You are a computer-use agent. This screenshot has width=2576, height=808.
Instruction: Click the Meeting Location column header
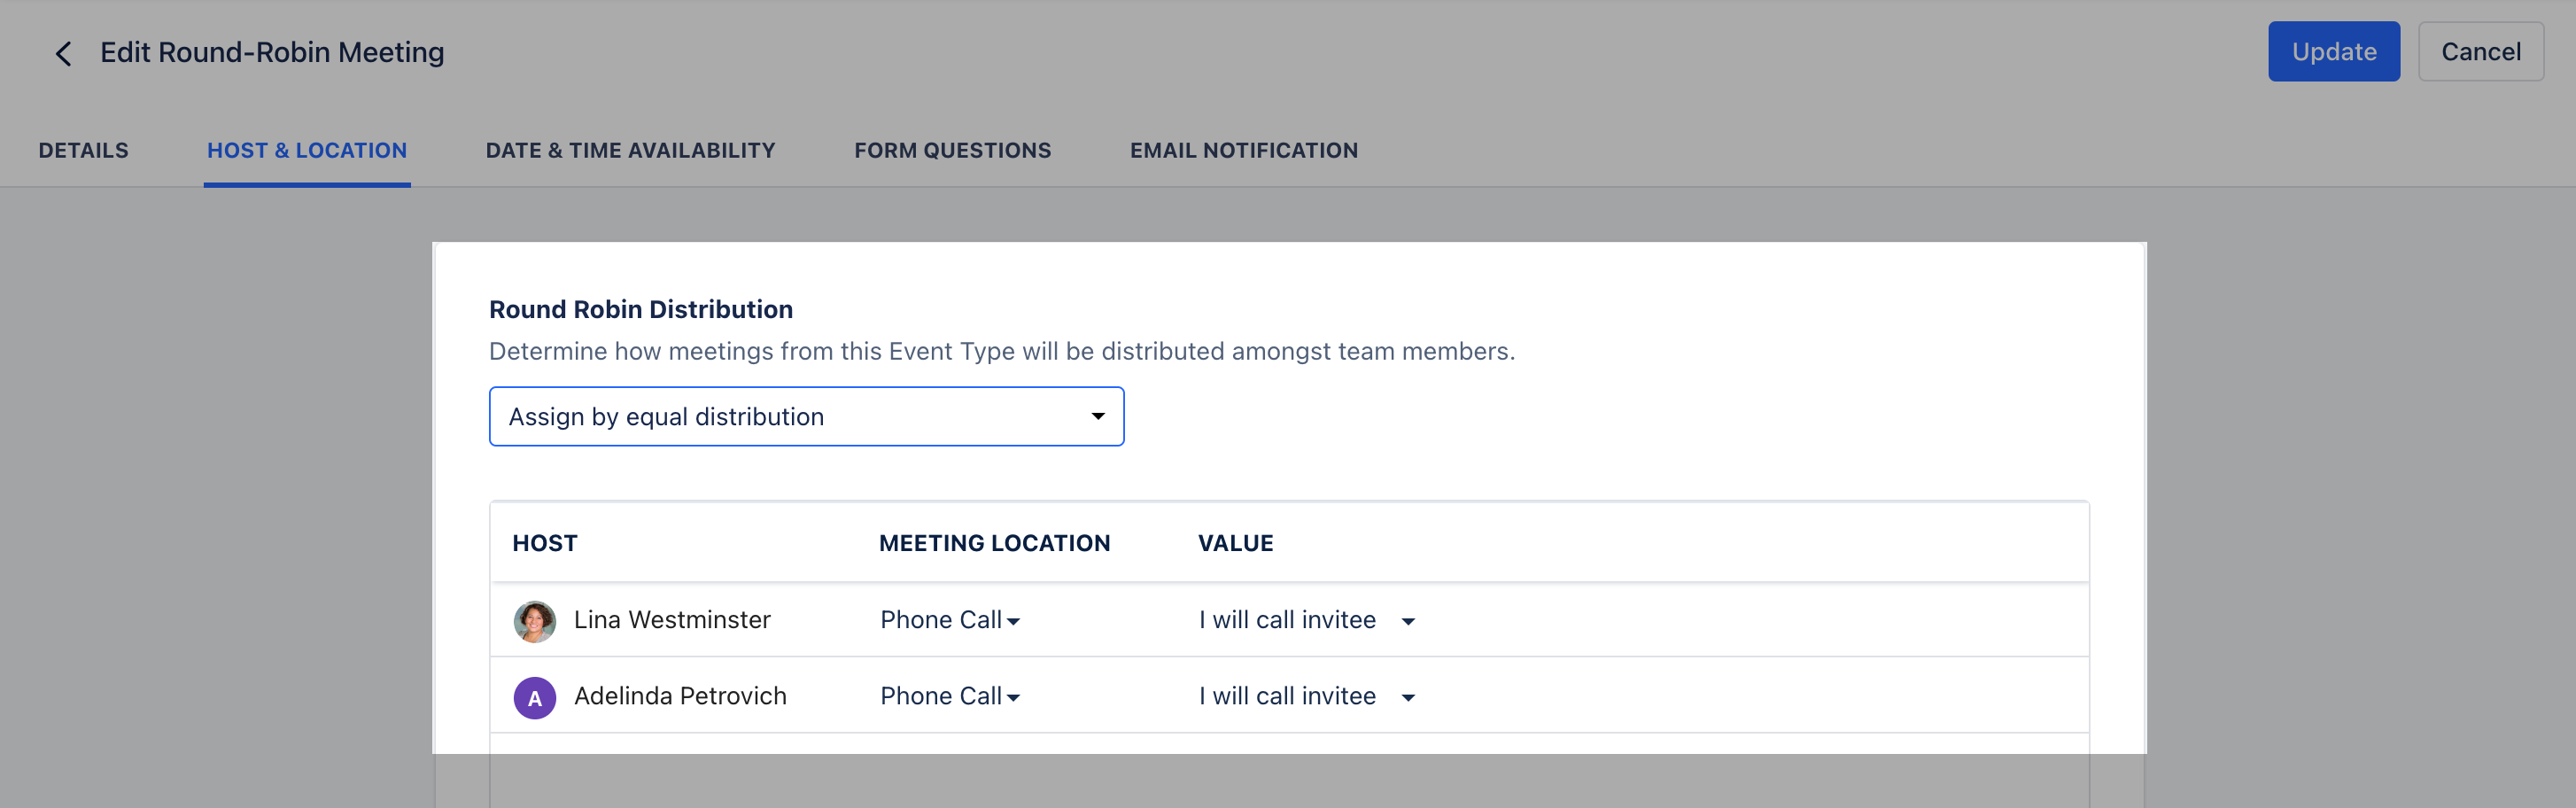click(x=994, y=543)
